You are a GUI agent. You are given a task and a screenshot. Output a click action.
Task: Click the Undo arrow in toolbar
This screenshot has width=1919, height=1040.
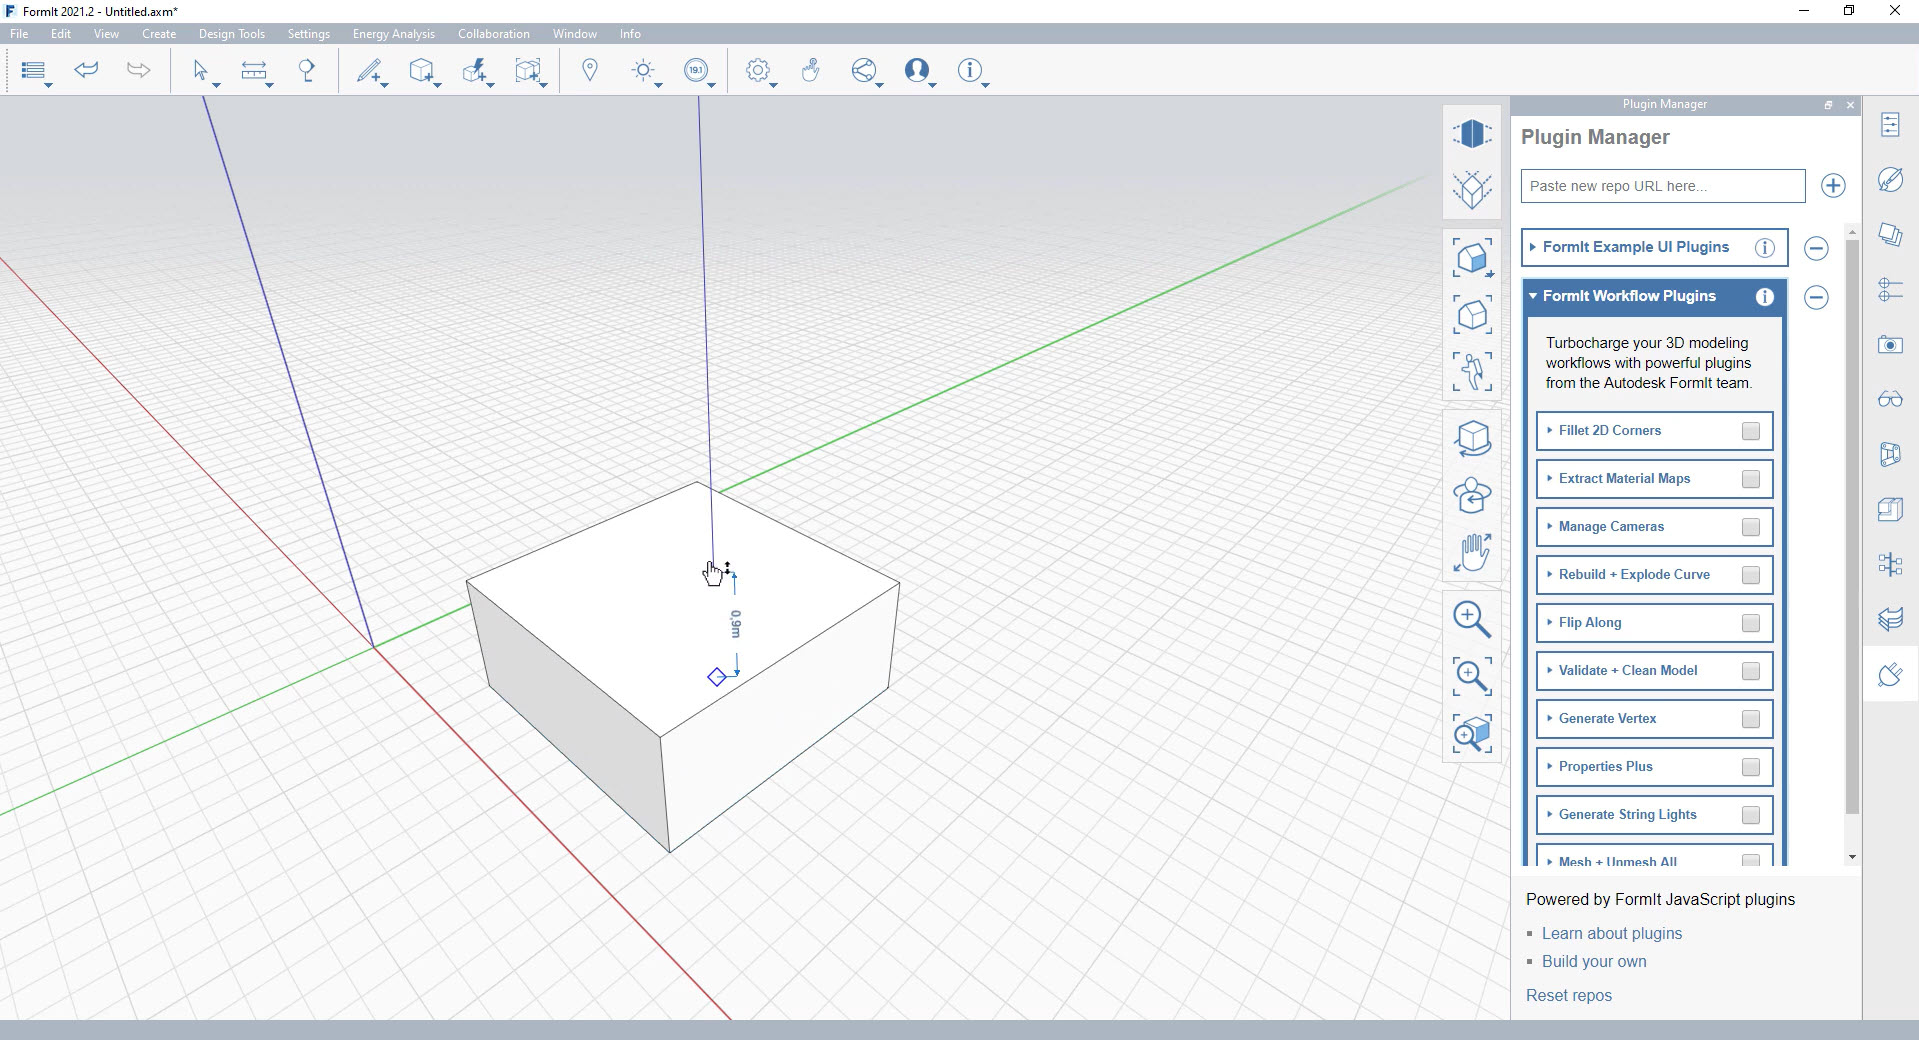(87, 70)
